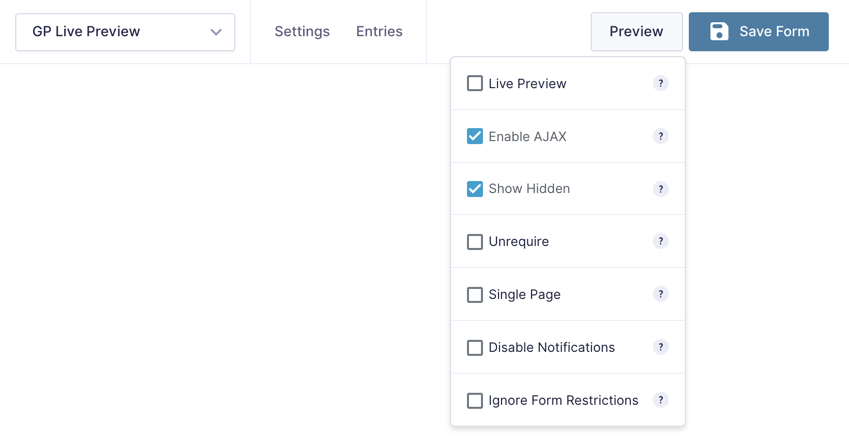Enable the Live Preview checkbox
Screen dimensions: 849x448
(475, 83)
